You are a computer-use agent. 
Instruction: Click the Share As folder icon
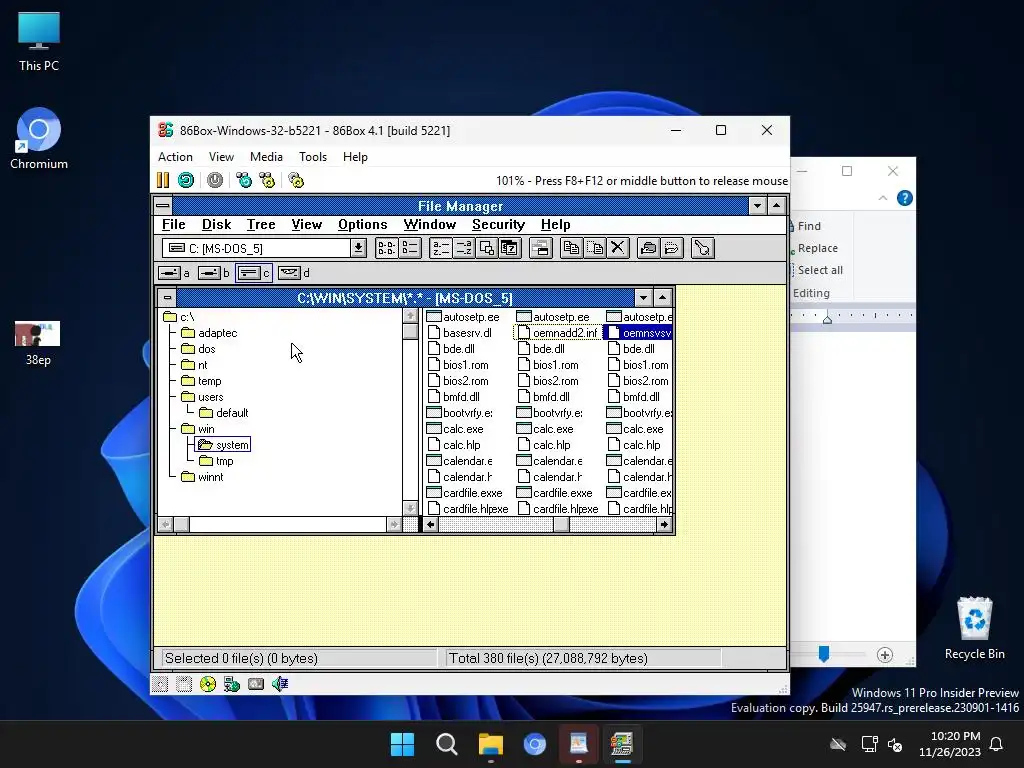[x=648, y=248]
